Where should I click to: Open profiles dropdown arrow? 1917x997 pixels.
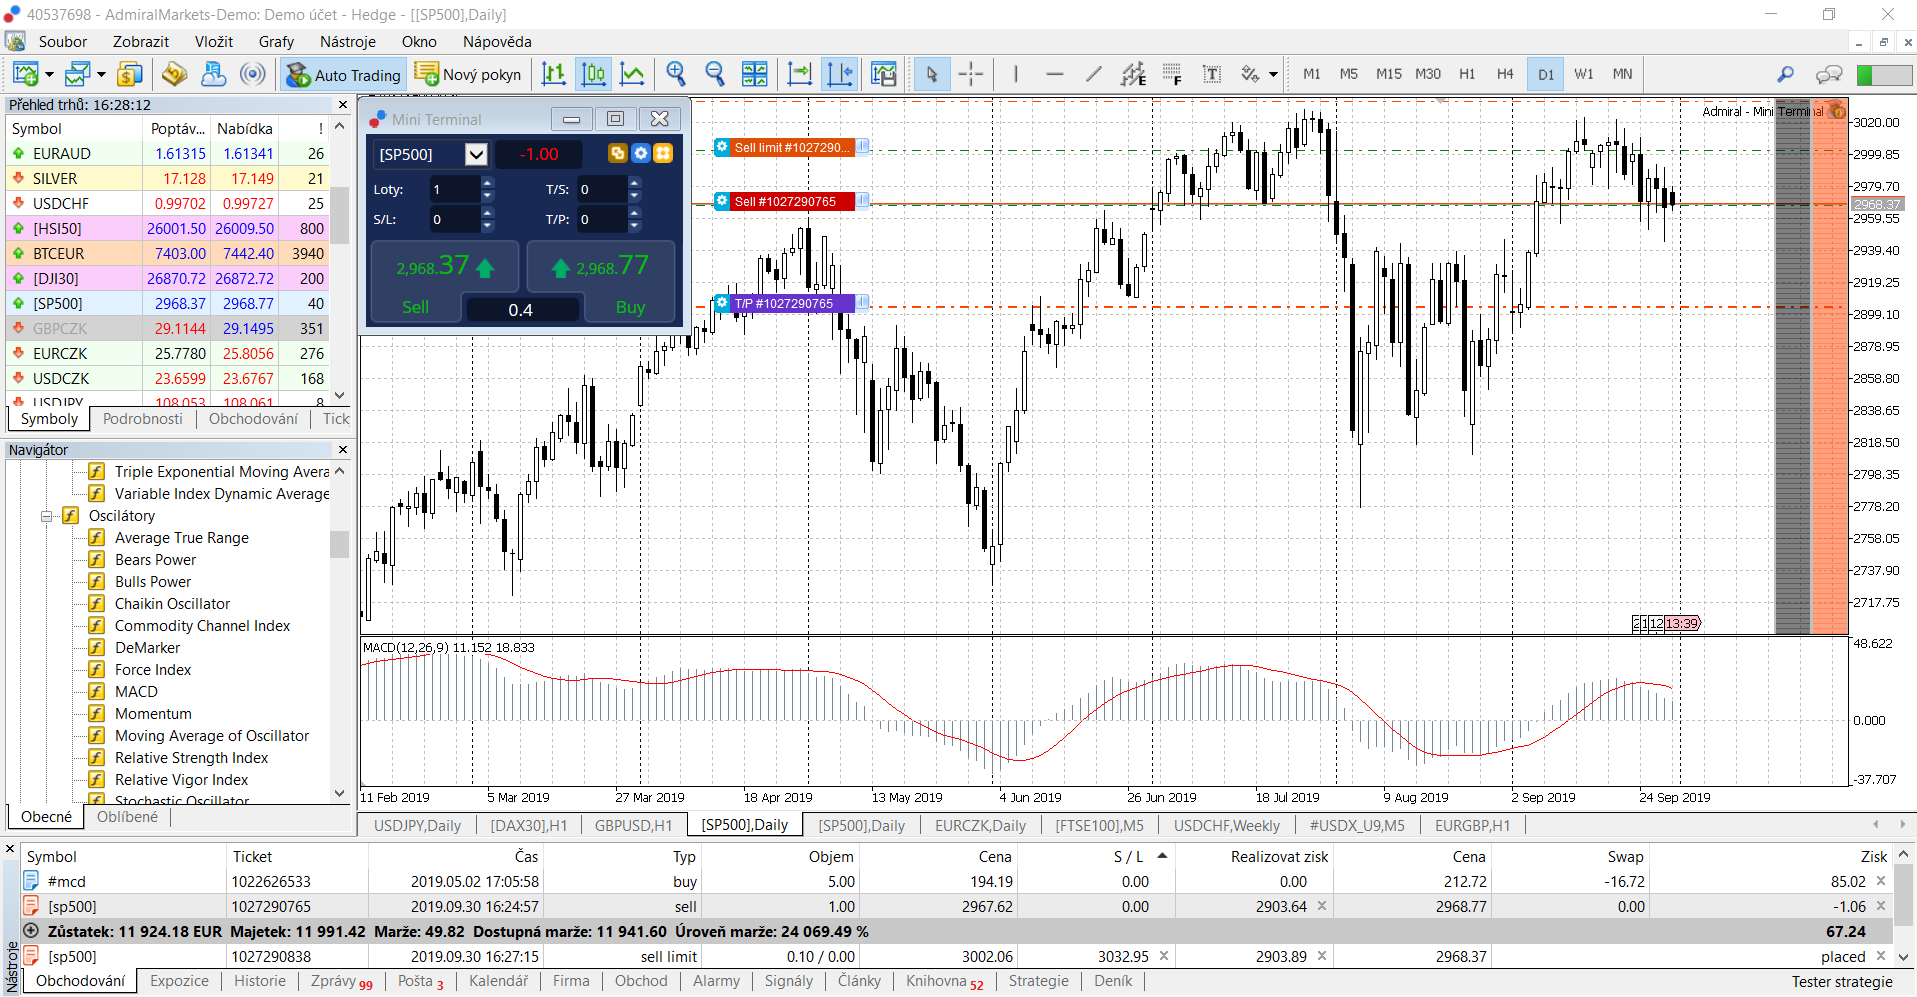tap(101, 74)
